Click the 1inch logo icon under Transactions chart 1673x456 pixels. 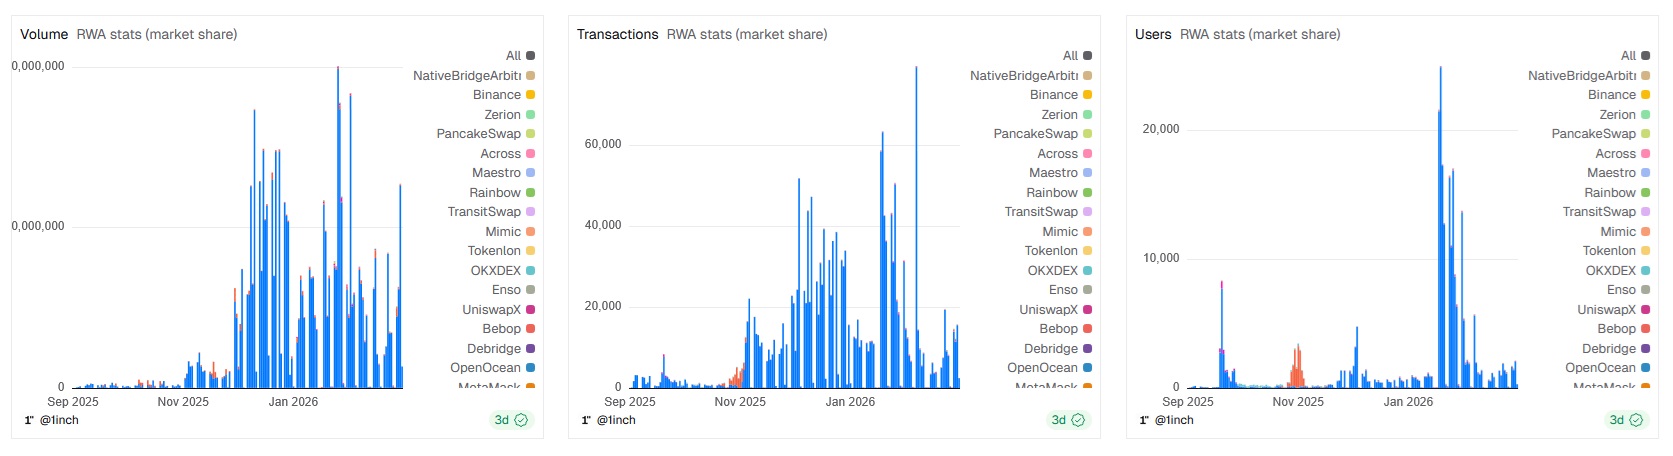click(x=586, y=420)
